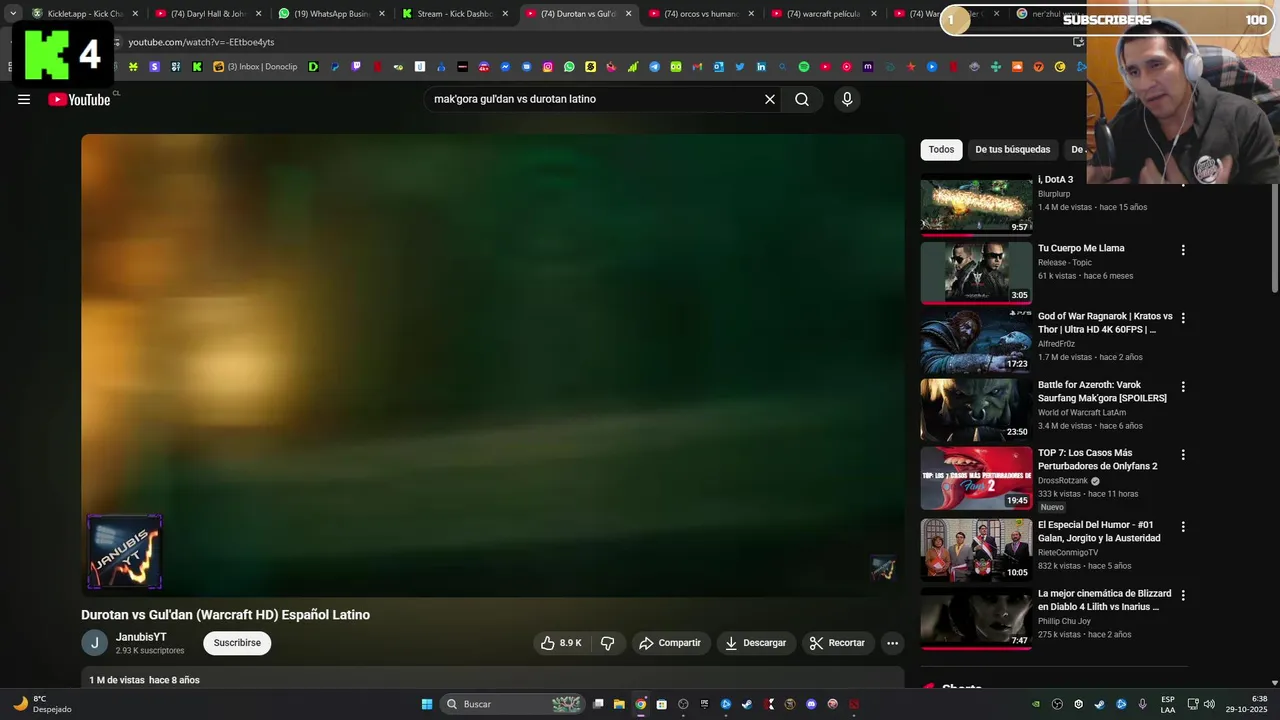Viewport: 1280px width, 720px height.
Task: Open the tab search dropdown arrow
Action: [x=13, y=14]
